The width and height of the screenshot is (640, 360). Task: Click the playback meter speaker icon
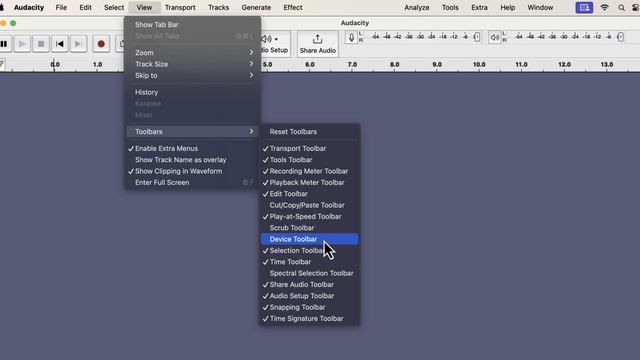pyautogui.click(x=494, y=38)
